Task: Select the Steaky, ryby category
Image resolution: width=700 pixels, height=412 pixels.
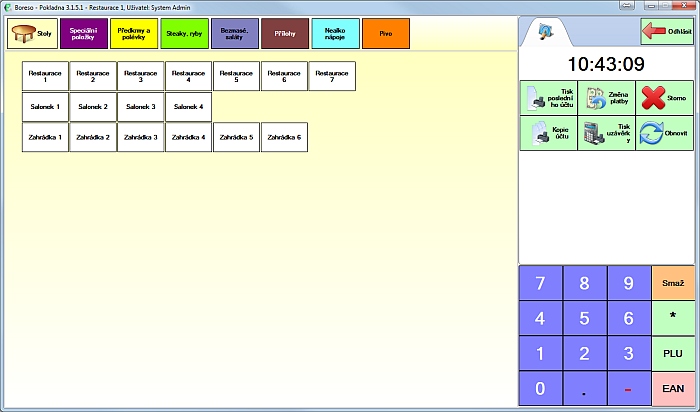Action: click(x=185, y=34)
